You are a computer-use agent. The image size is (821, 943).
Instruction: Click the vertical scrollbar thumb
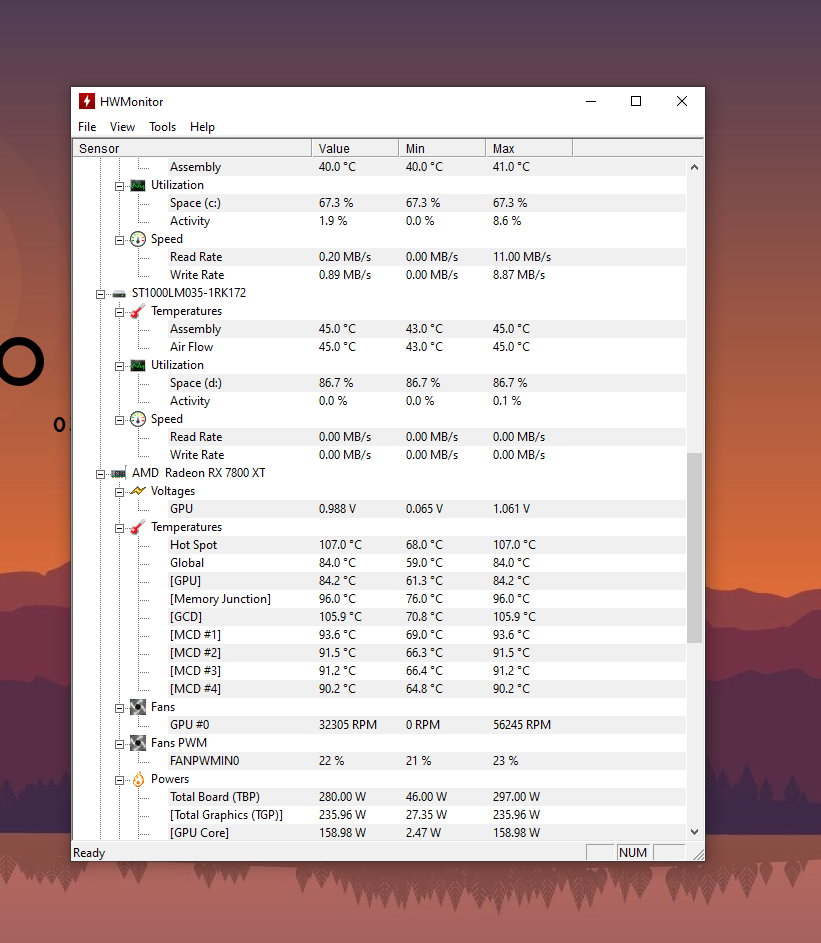694,548
